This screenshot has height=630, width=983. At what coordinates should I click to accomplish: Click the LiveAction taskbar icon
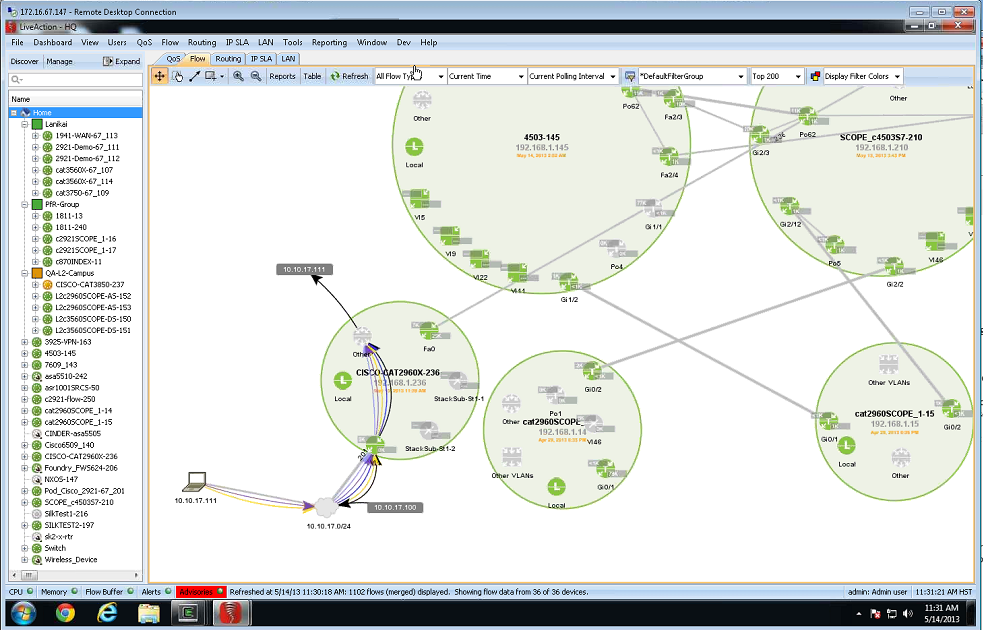tap(231, 613)
